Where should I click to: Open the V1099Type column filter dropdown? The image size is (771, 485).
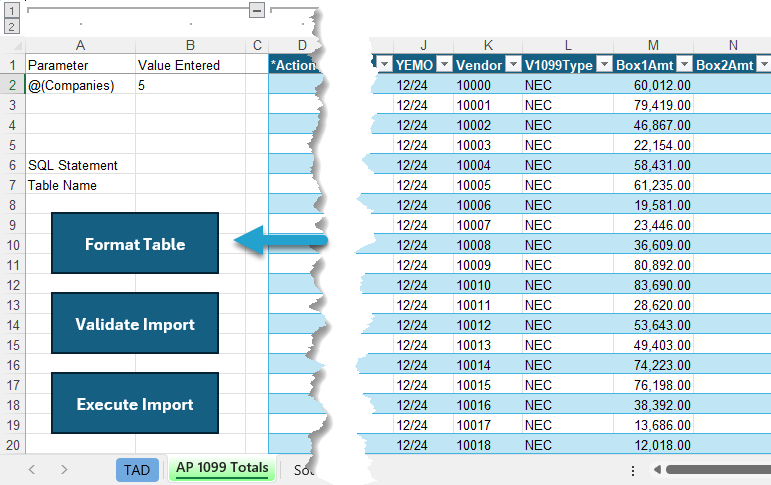coord(604,64)
